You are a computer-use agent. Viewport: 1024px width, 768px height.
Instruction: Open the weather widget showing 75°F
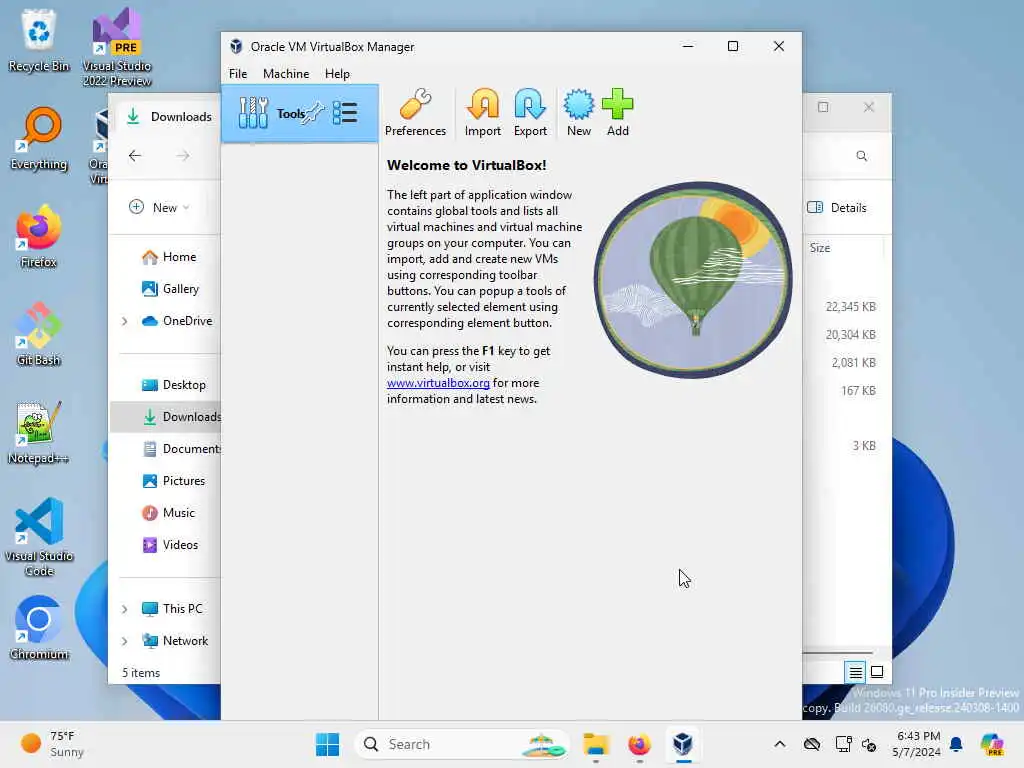(52, 744)
